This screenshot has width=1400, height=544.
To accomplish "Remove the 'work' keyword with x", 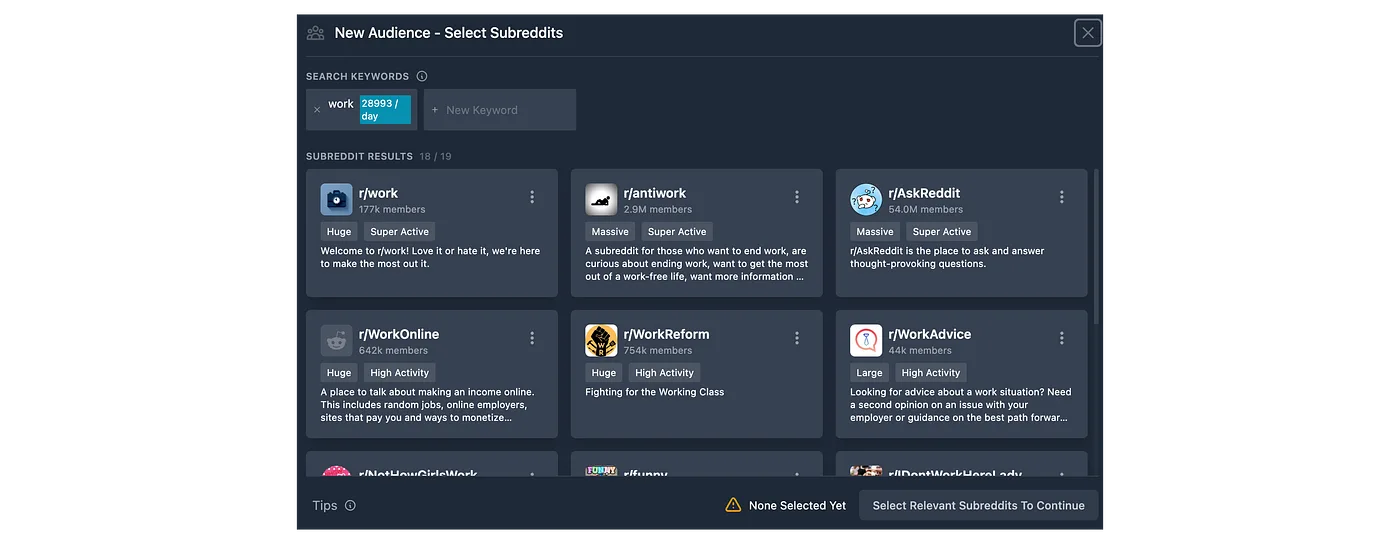I will (317, 110).
